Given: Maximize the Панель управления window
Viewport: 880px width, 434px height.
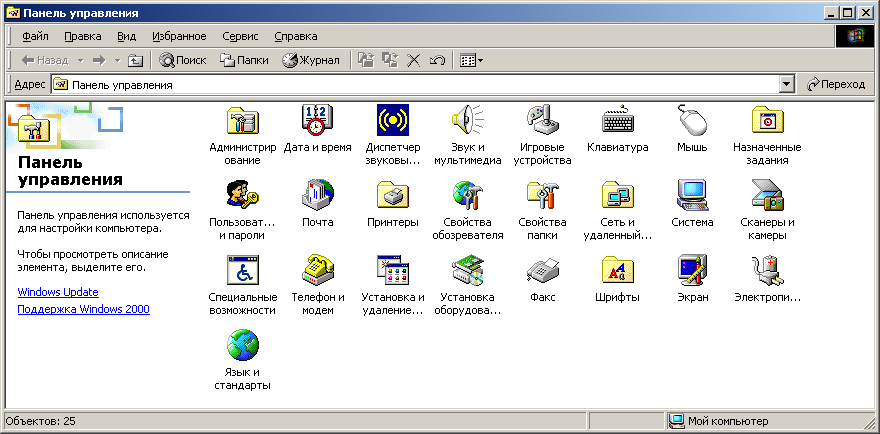Looking at the screenshot, I should pyautogui.click(x=847, y=12).
